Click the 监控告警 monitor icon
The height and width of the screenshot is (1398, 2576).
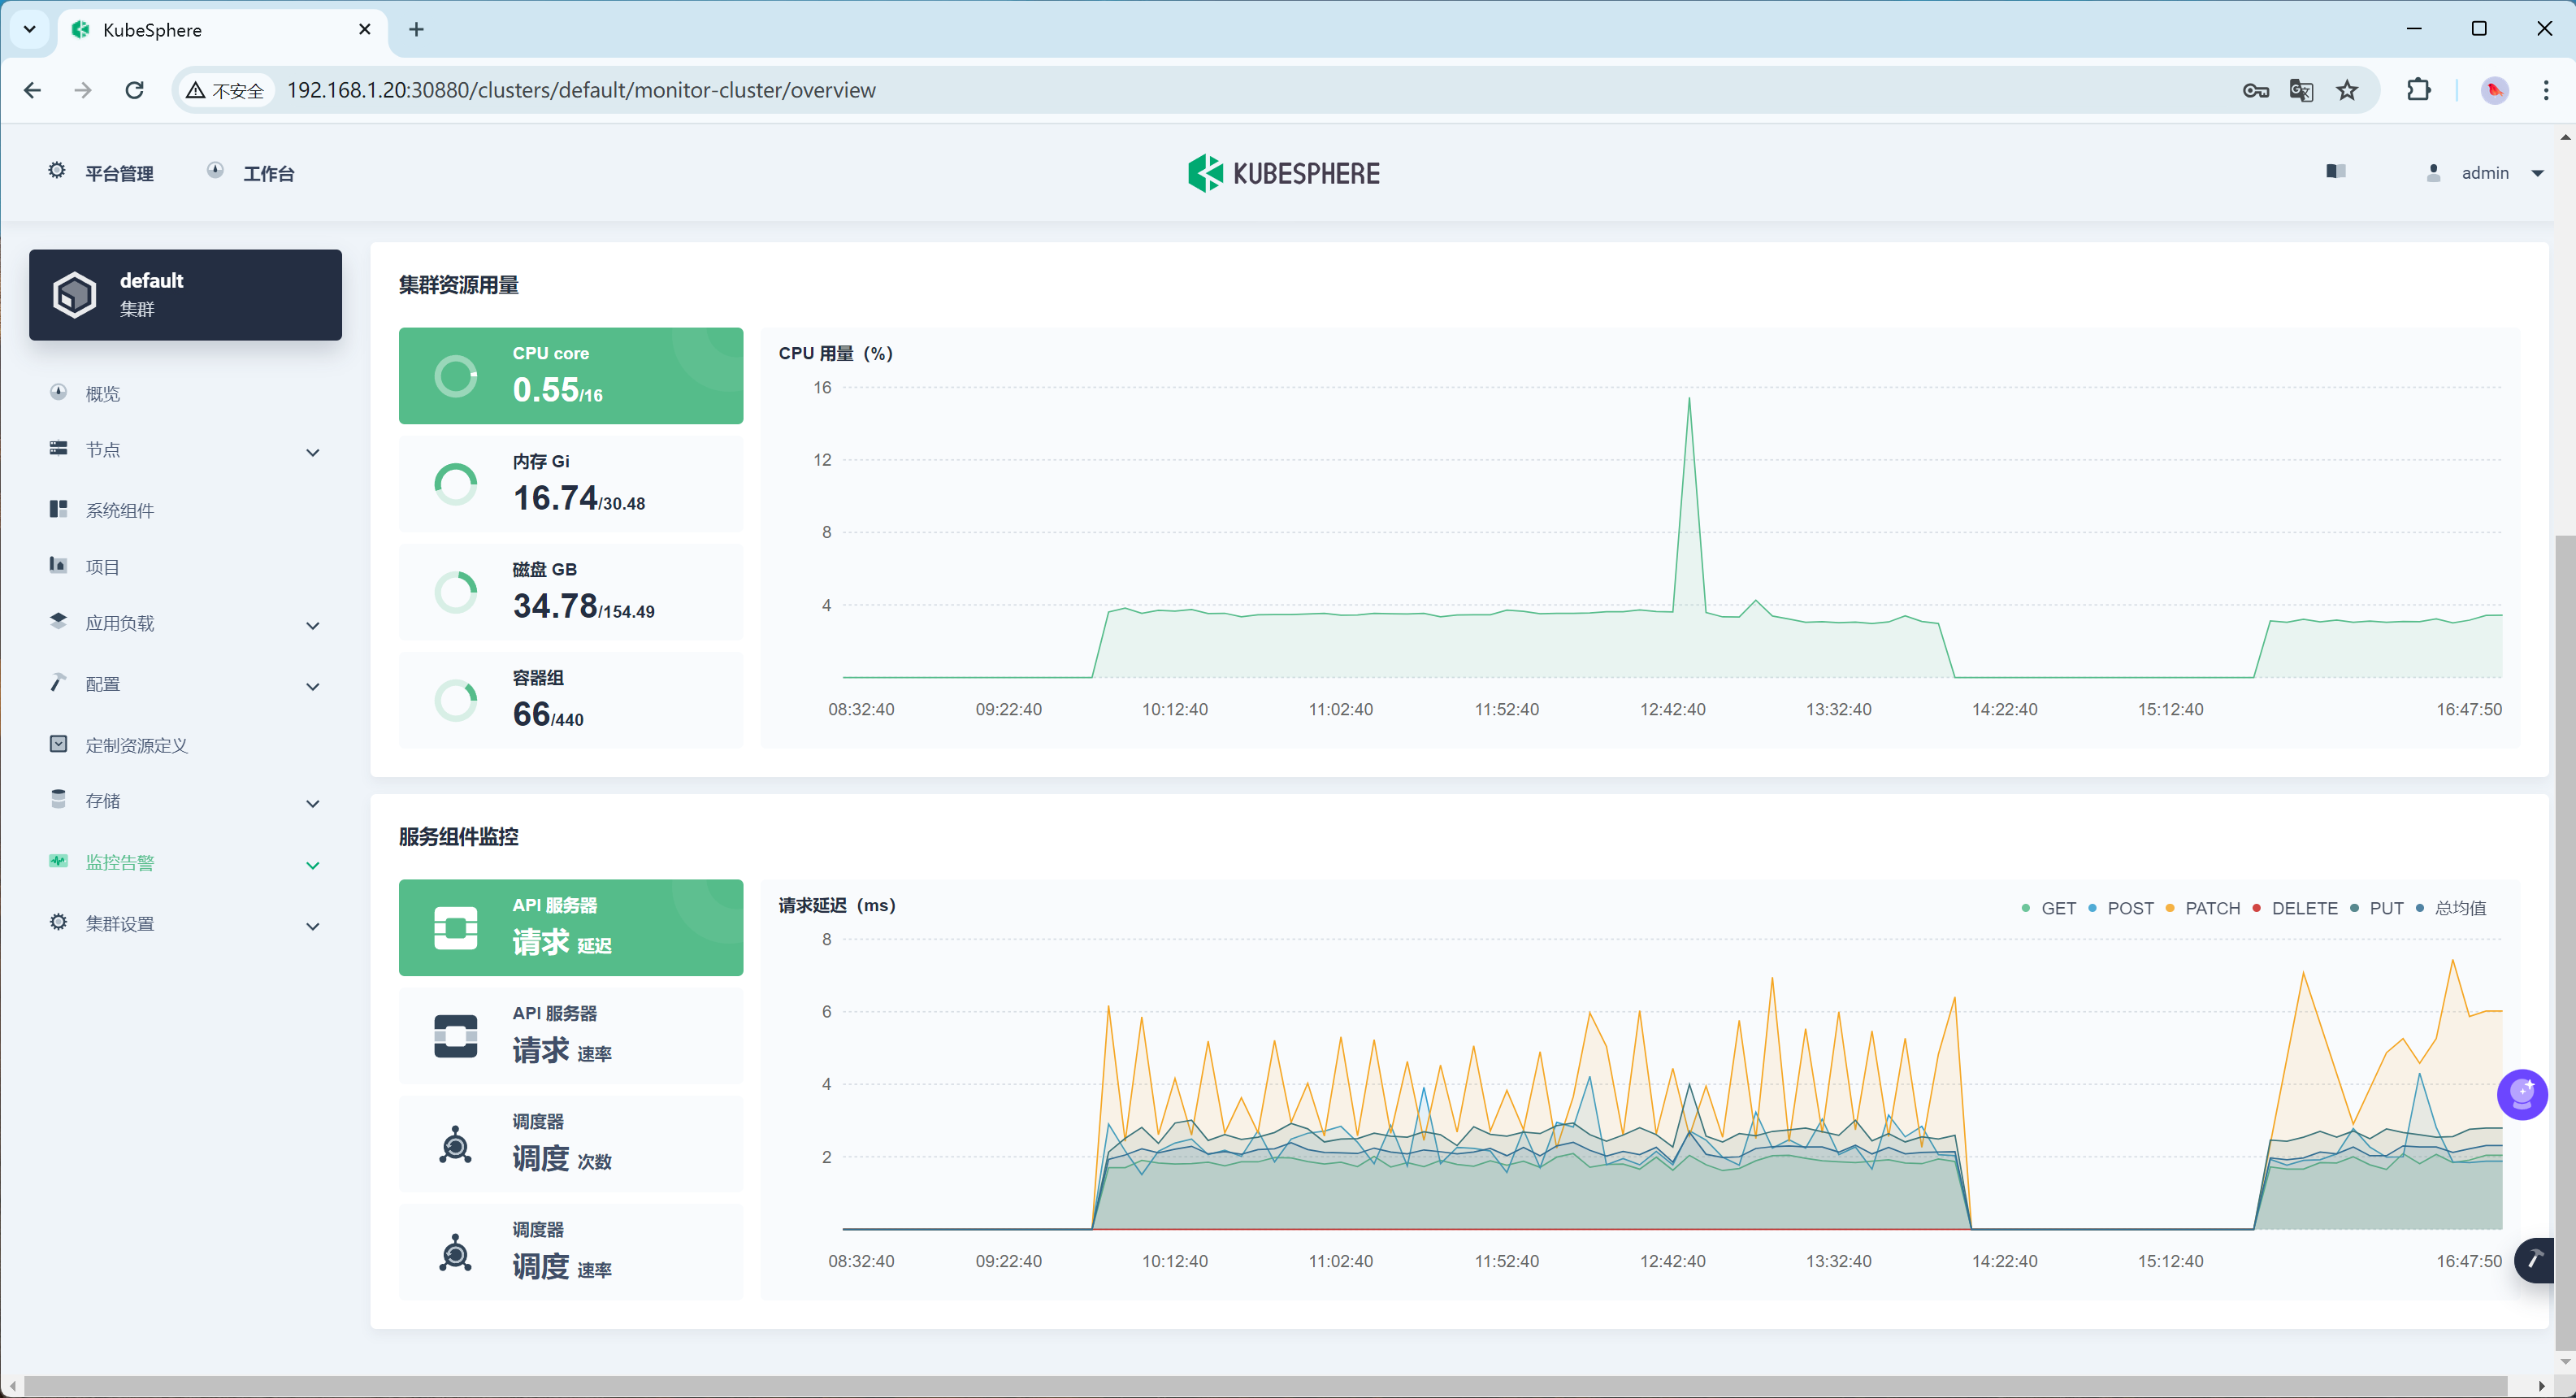coord(58,861)
